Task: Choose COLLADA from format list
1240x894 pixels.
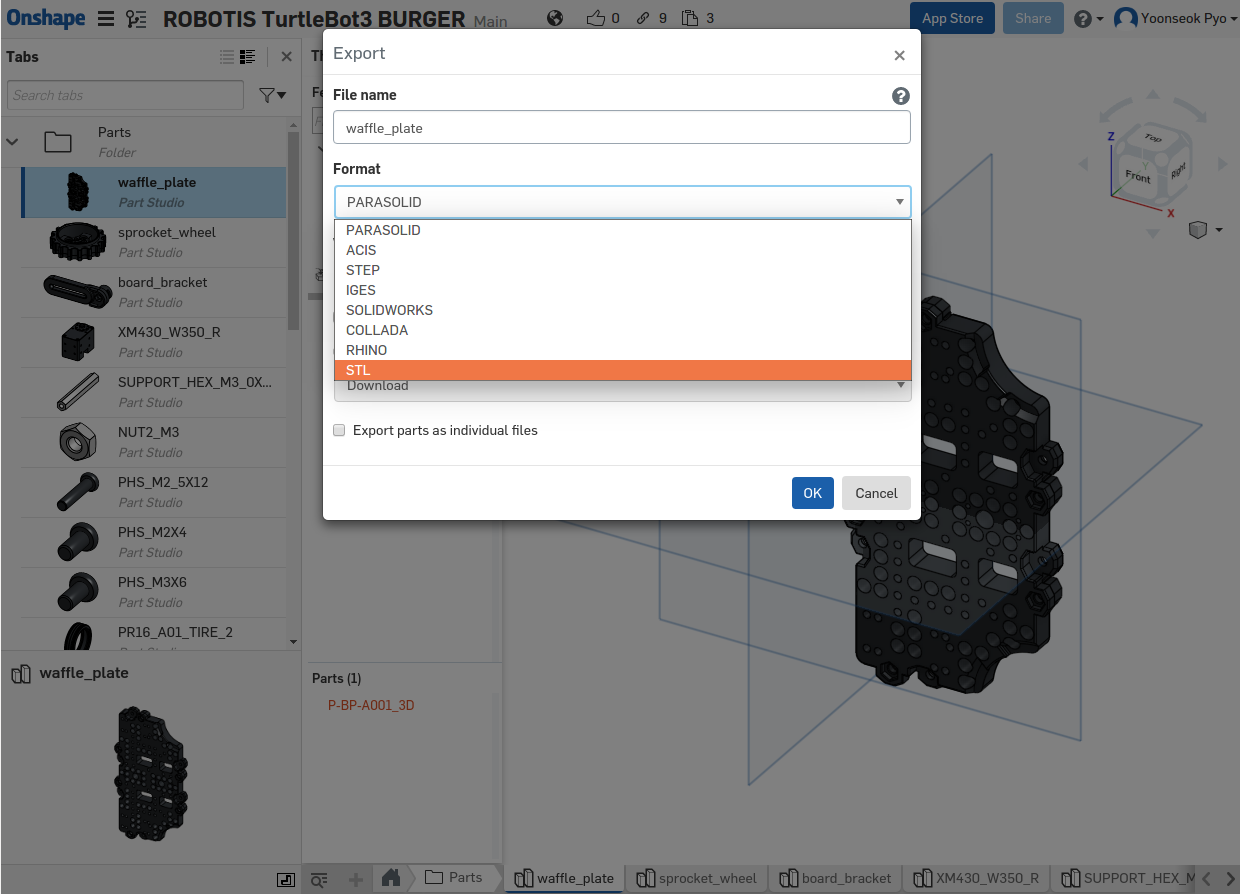Action: (x=622, y=330)
